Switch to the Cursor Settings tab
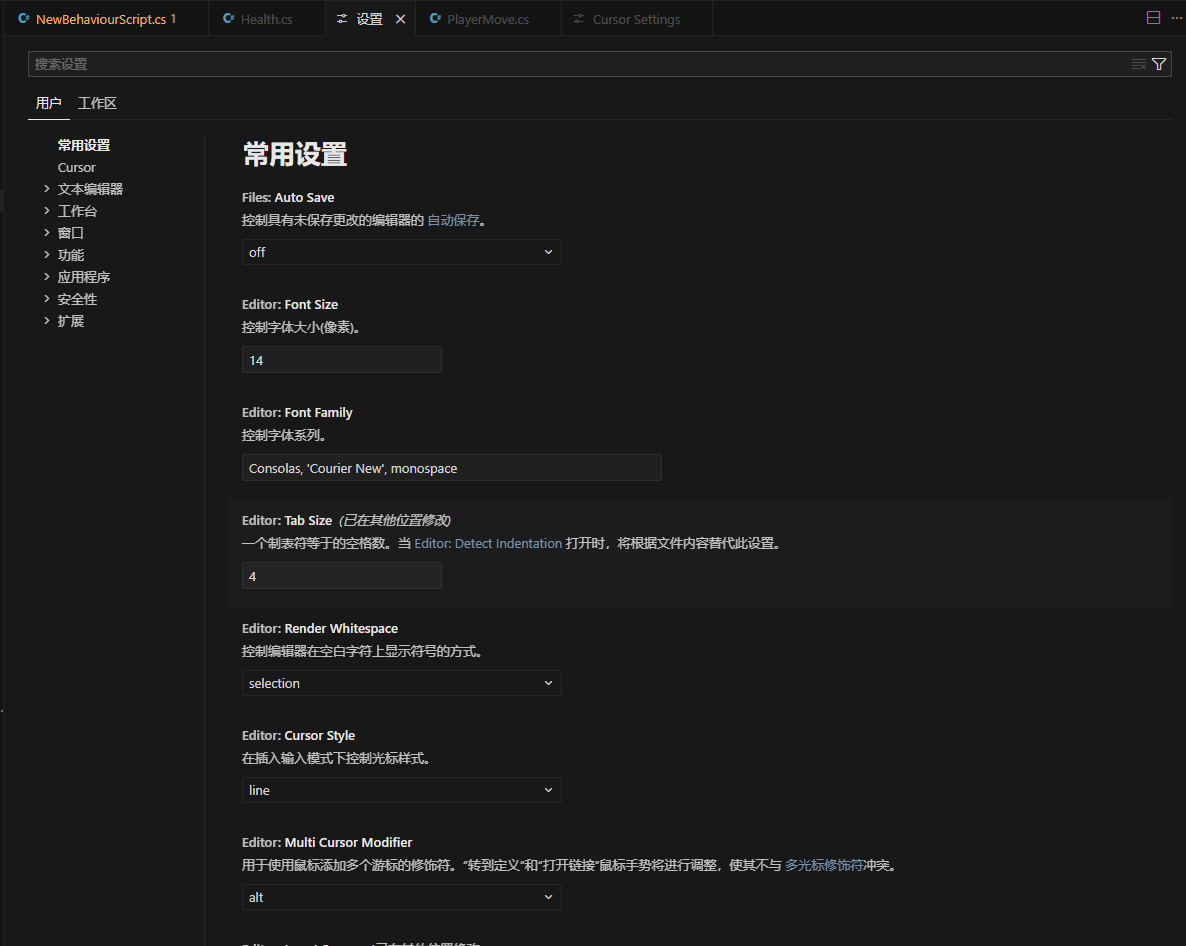1186x946 pixels. pyautogui.click(x=636, y=19)
